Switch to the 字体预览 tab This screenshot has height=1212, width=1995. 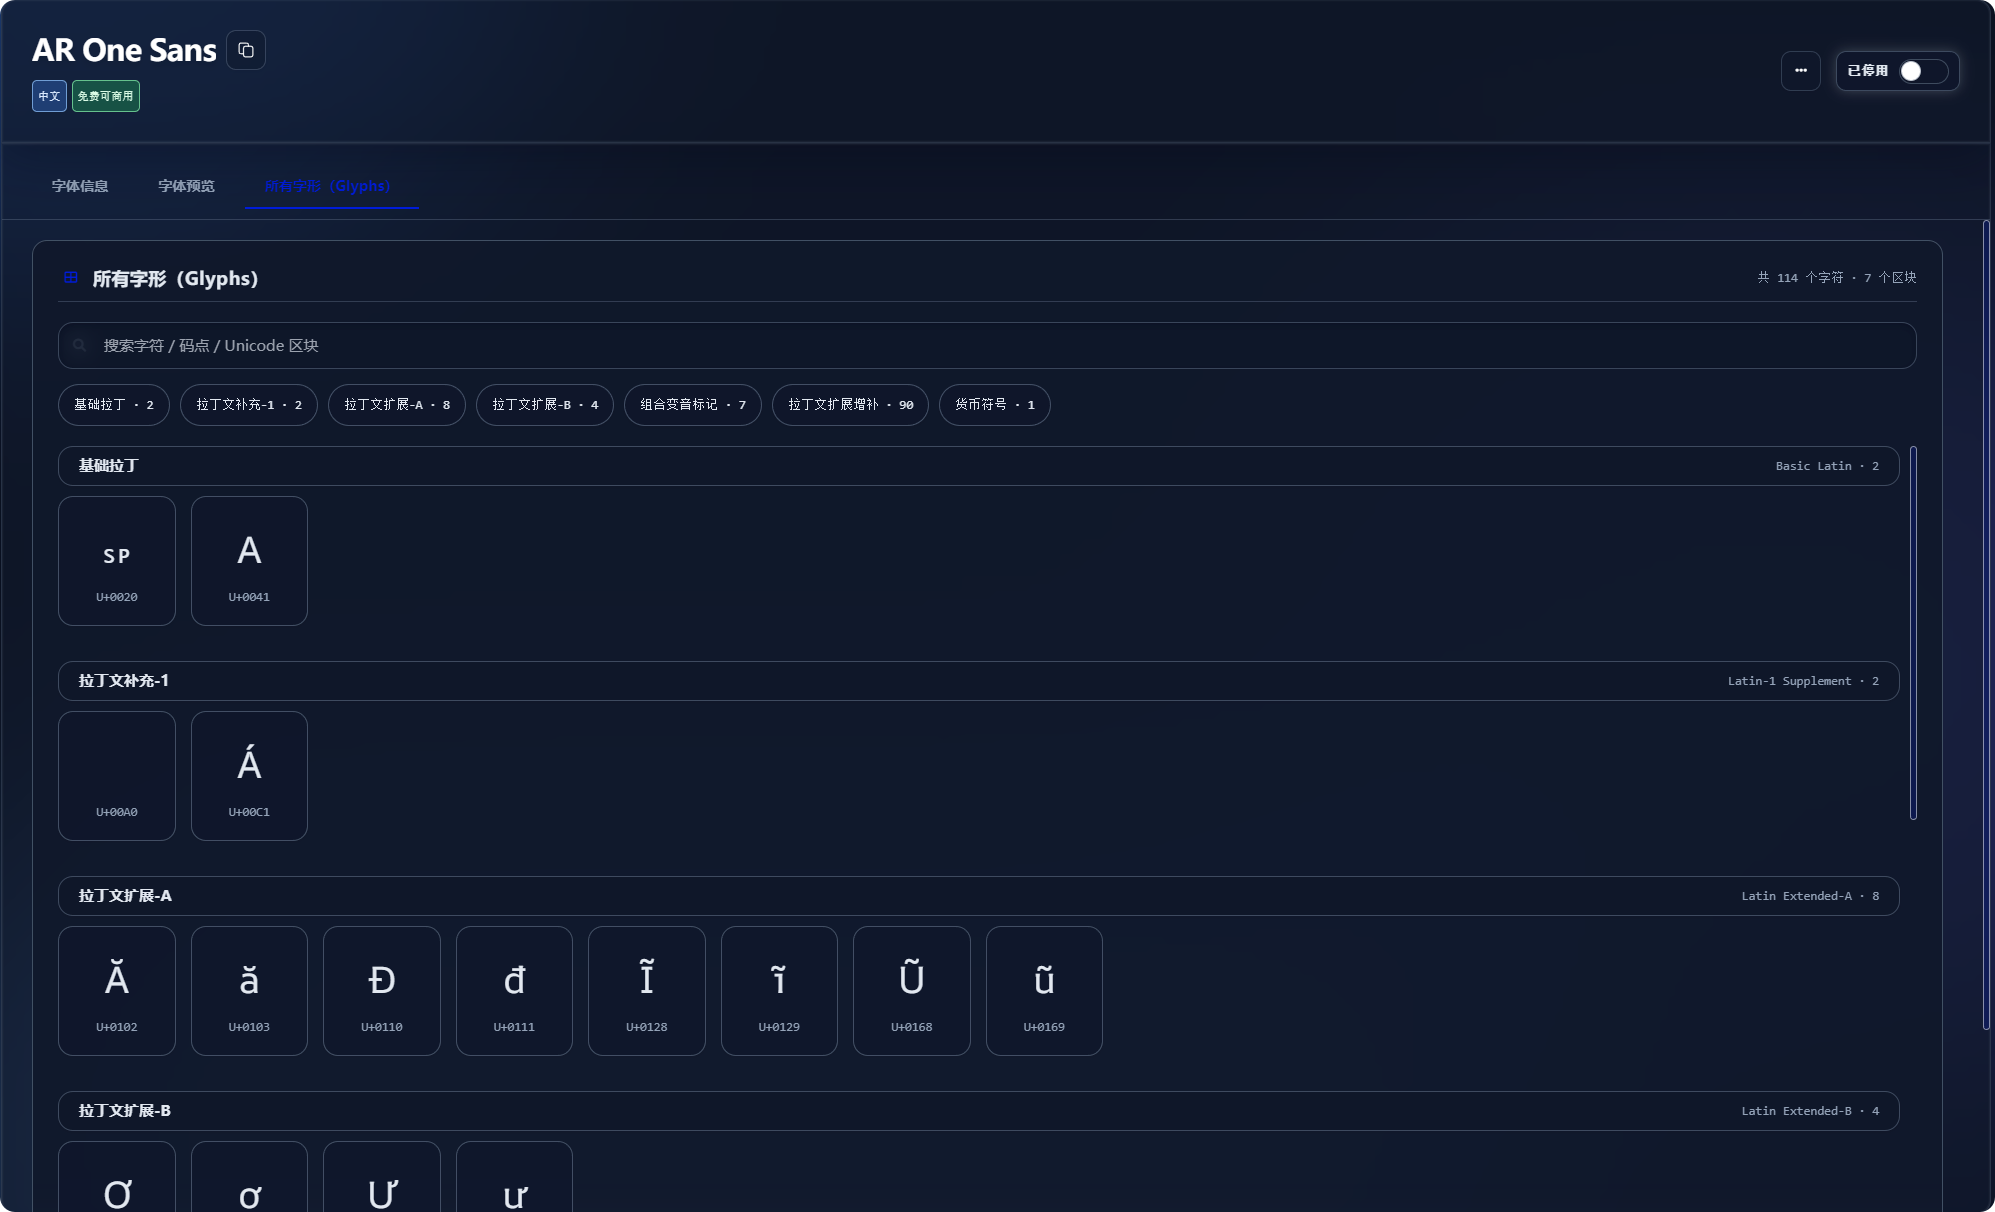pos(186,186)
